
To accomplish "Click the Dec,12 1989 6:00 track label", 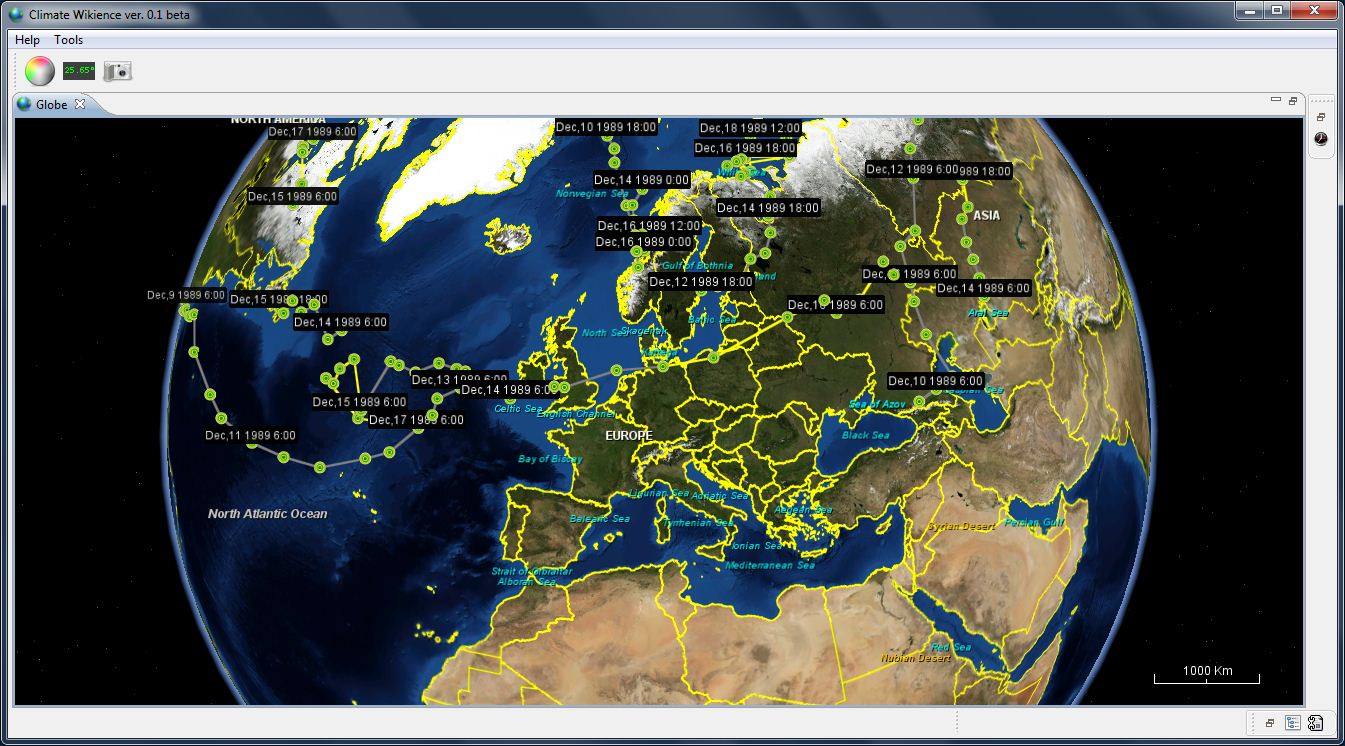I will pyautogui.click(x=912, y=169).
